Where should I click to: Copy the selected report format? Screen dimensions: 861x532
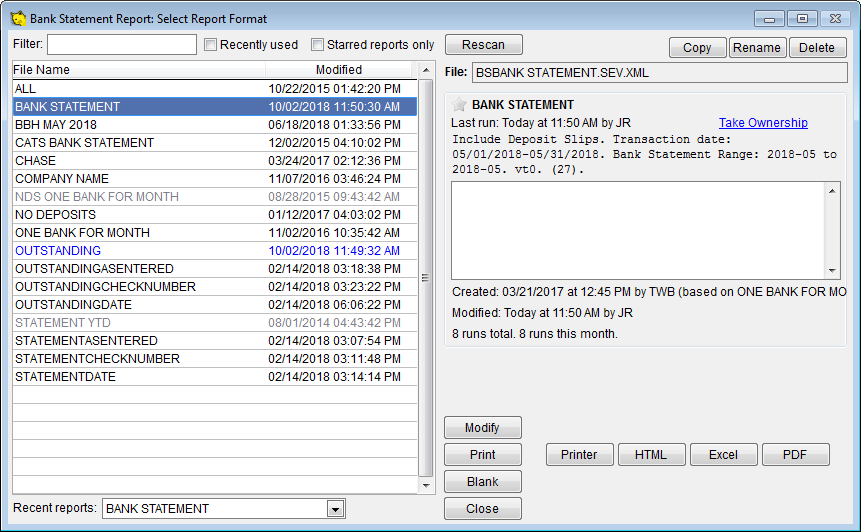click(x=697, y=48)
